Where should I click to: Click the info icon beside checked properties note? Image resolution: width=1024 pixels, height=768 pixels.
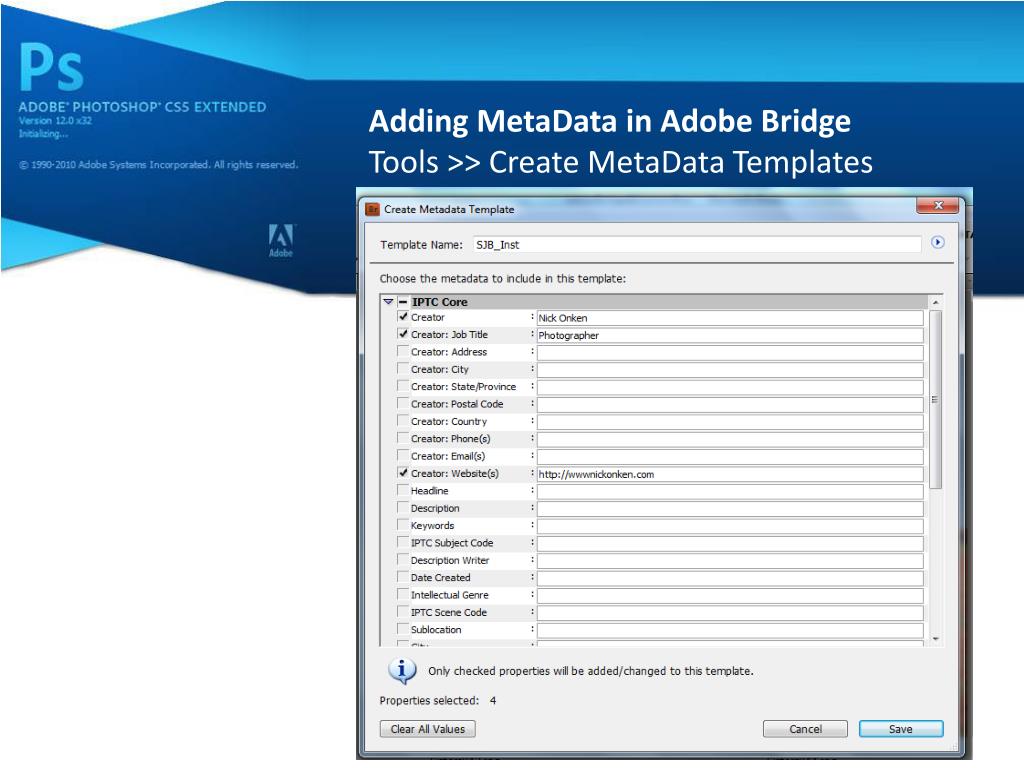(x=402, y=671)
